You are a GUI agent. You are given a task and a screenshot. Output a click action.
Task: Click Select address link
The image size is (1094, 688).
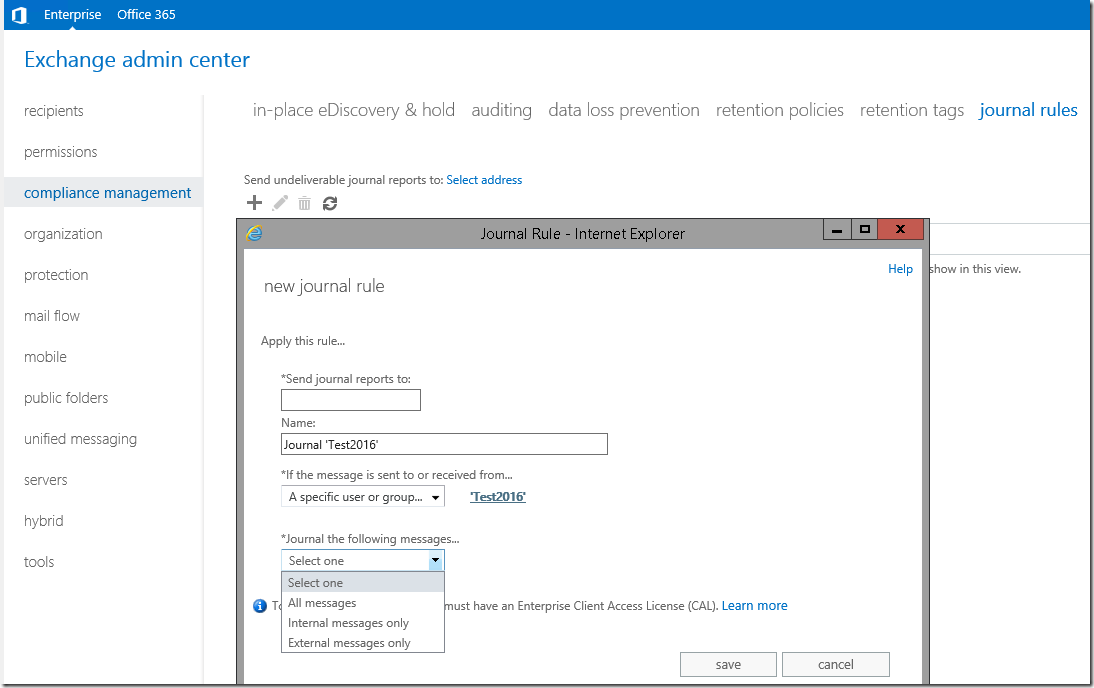[484, 180]
